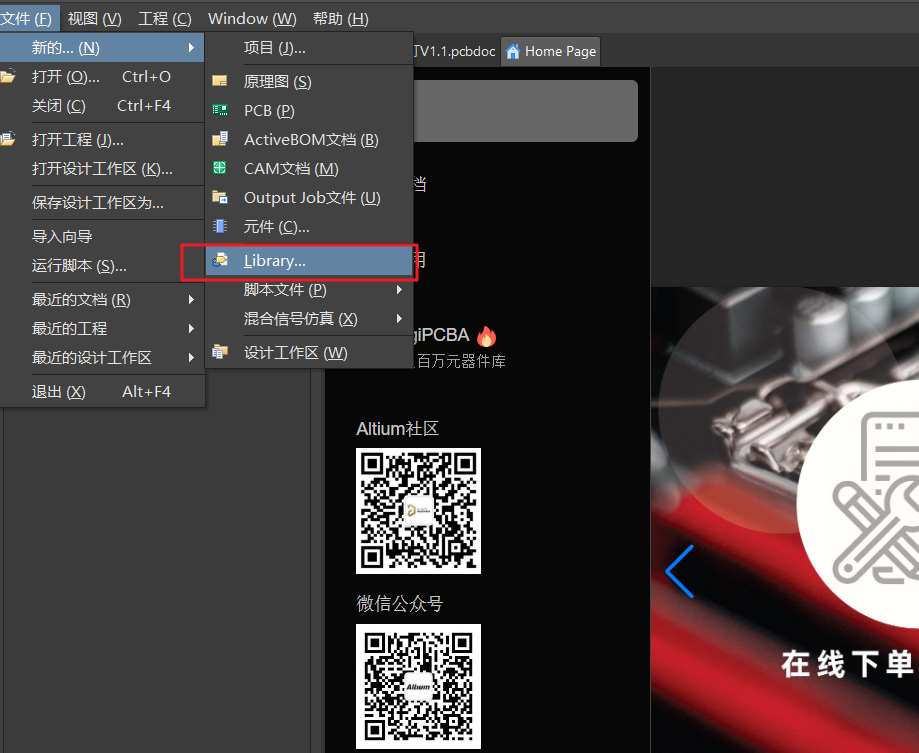The height and width of the screenshot is (753, 919).
Task: Select Library... in the new submenu
Action: click(x=309, y=261)
